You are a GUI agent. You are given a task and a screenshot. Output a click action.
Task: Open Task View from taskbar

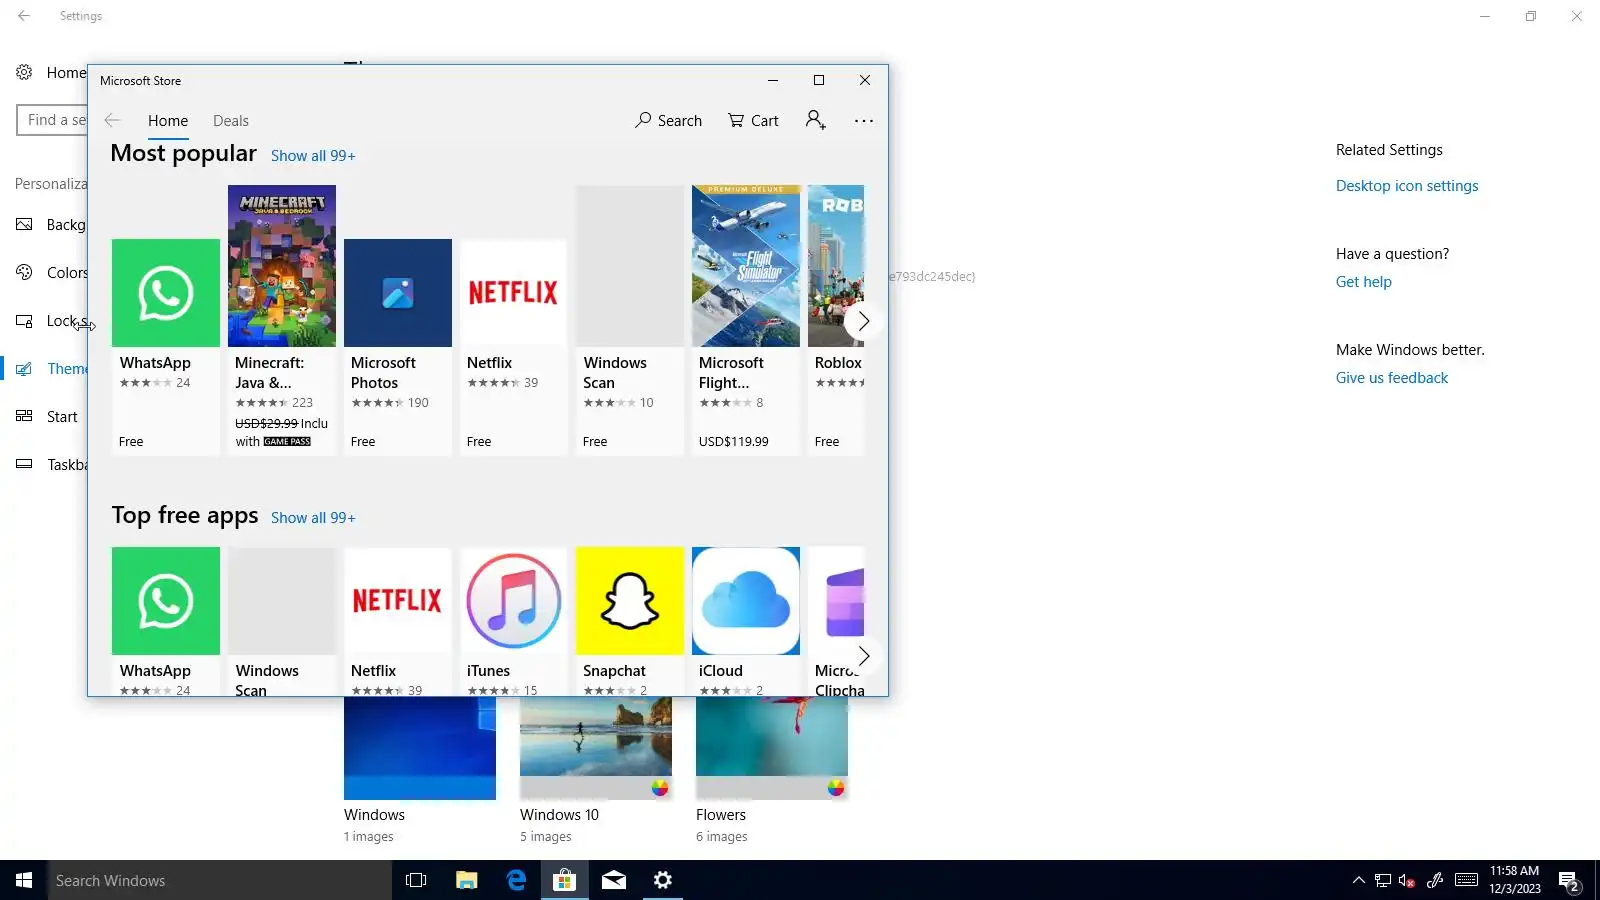pos(416,880)
